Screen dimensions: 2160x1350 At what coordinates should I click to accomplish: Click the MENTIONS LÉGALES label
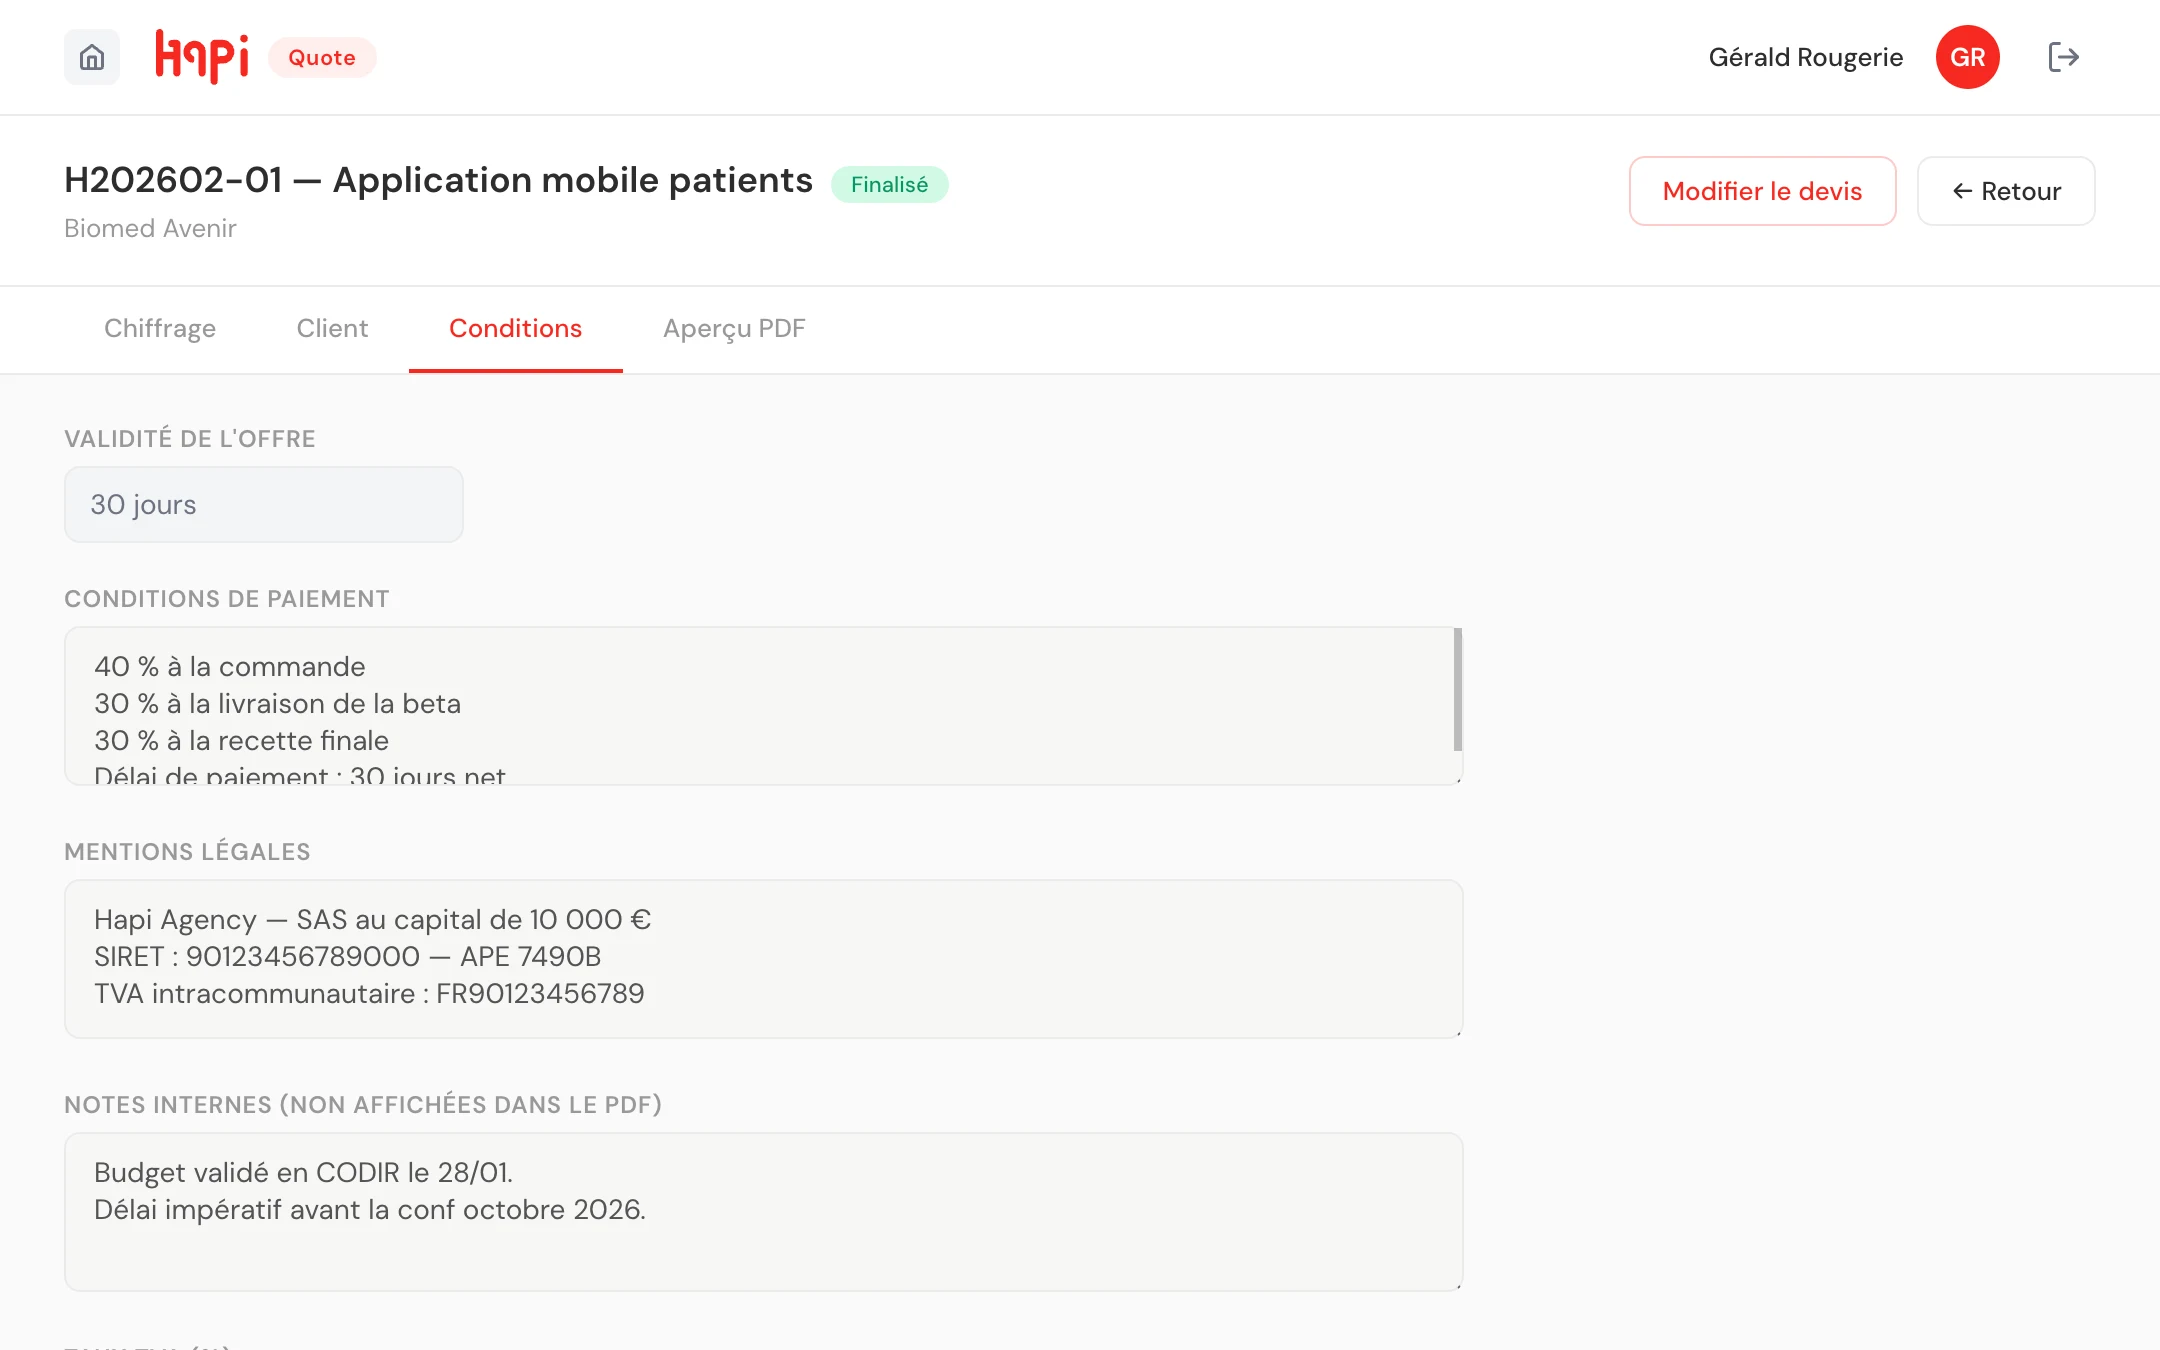pos(187,851)
